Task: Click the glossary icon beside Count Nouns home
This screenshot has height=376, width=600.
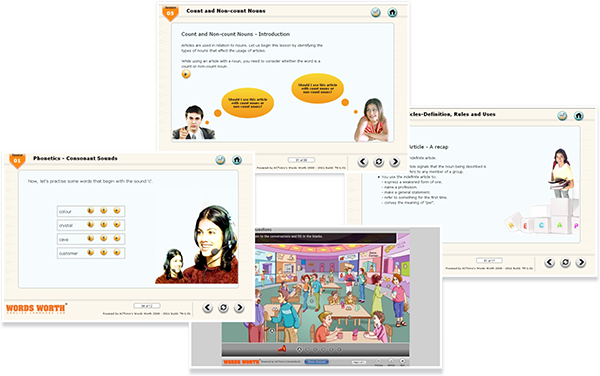Action: point(375,12)
